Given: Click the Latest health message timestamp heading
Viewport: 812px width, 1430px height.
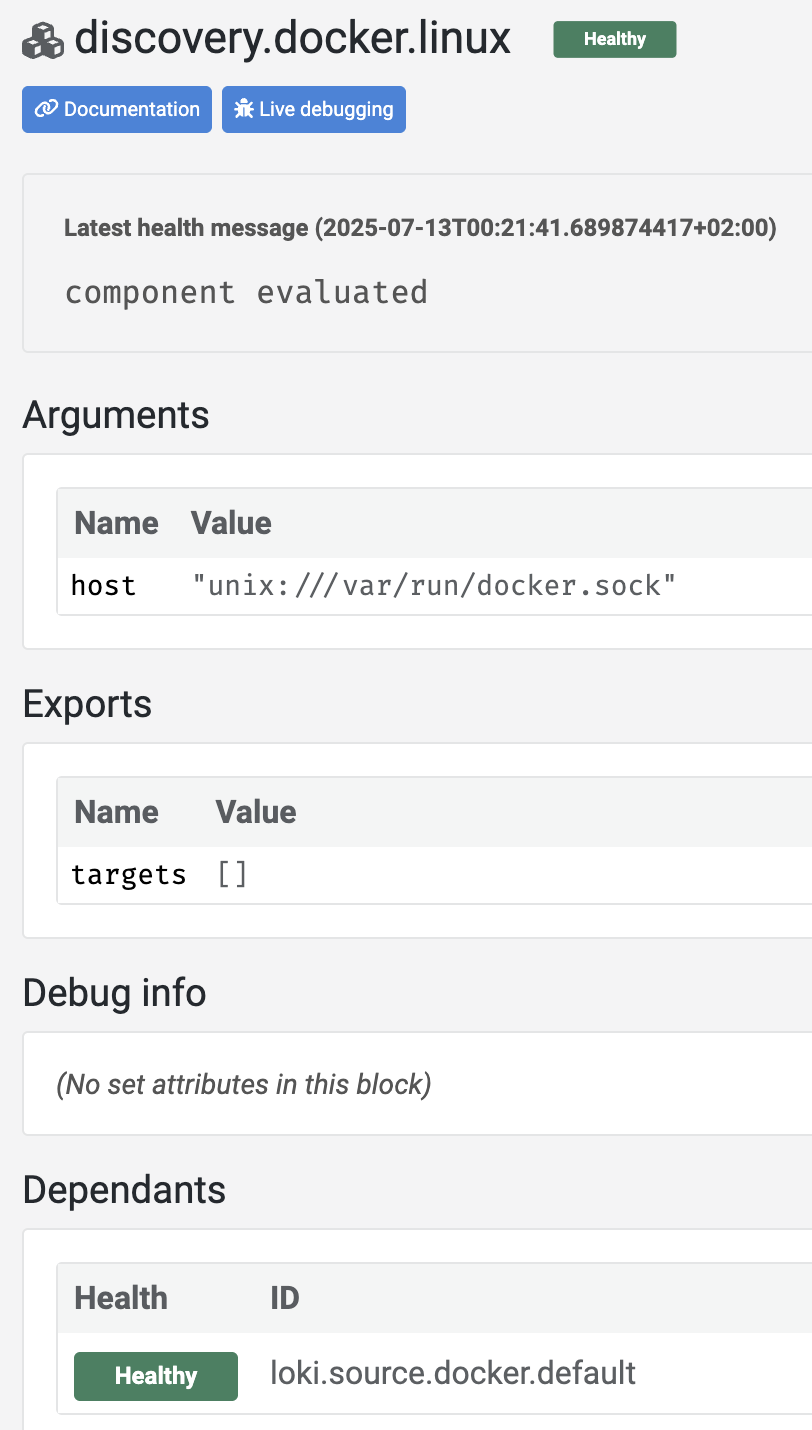Looking at the screenshot, I should coord(420,228).
